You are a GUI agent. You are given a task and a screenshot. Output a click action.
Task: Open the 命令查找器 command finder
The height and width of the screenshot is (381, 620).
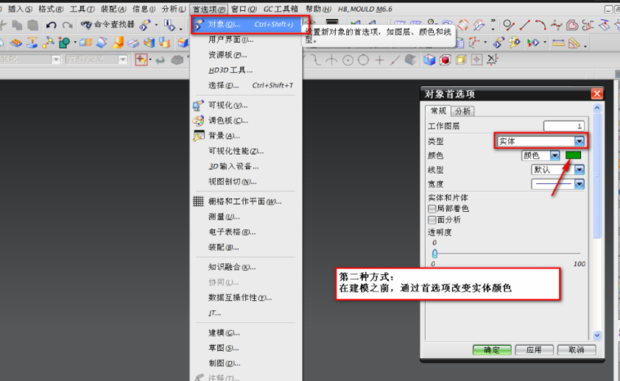pyautogui.click(x=107, y=25)
